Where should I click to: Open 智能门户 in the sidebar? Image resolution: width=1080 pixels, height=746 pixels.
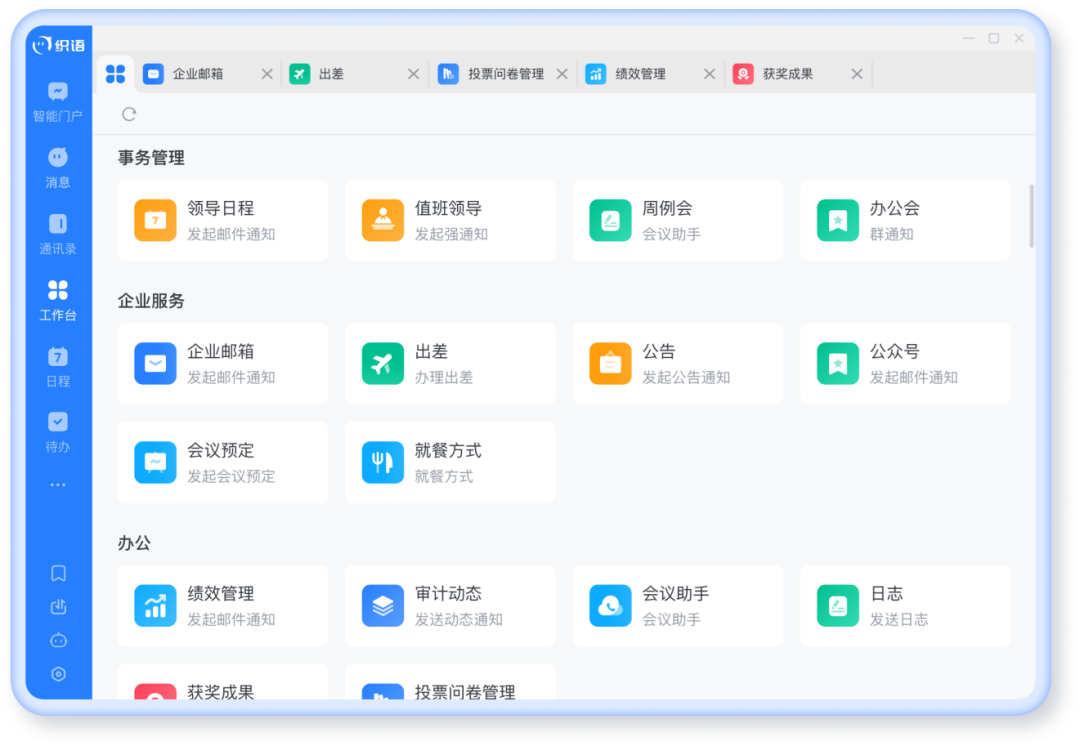pyautogui.click(x=58, y=101)
